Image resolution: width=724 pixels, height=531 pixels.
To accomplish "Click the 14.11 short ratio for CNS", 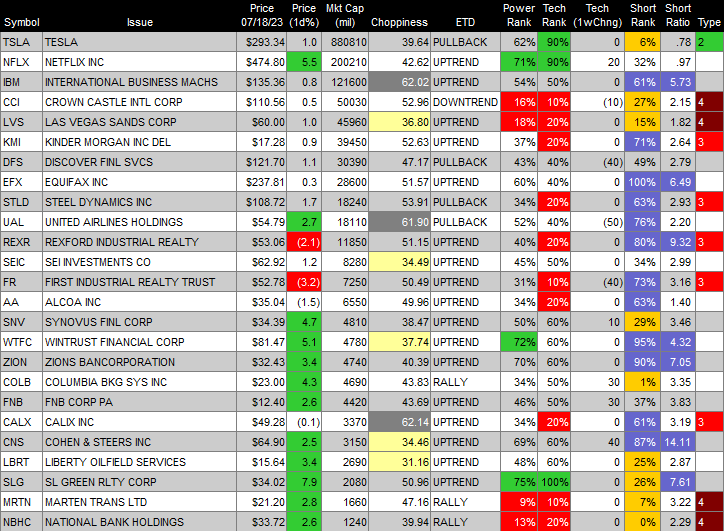I will [677, 442].
